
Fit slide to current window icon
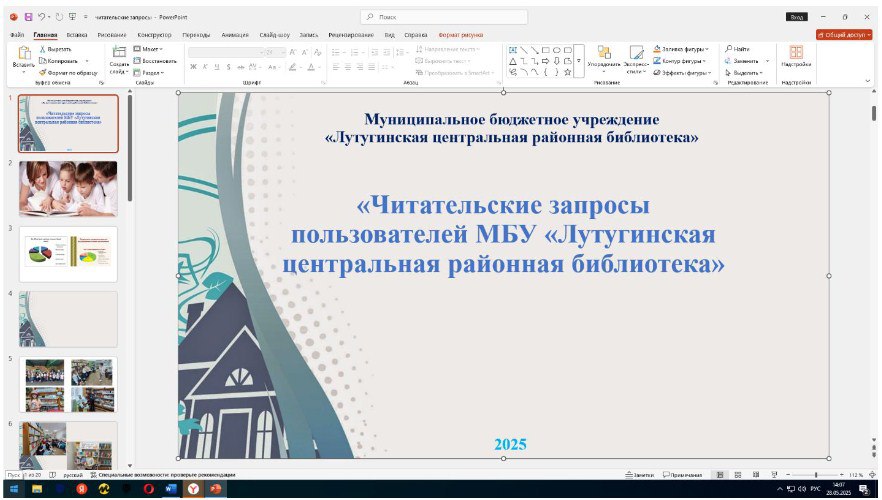pyautogui.click(x=872, y=475)
